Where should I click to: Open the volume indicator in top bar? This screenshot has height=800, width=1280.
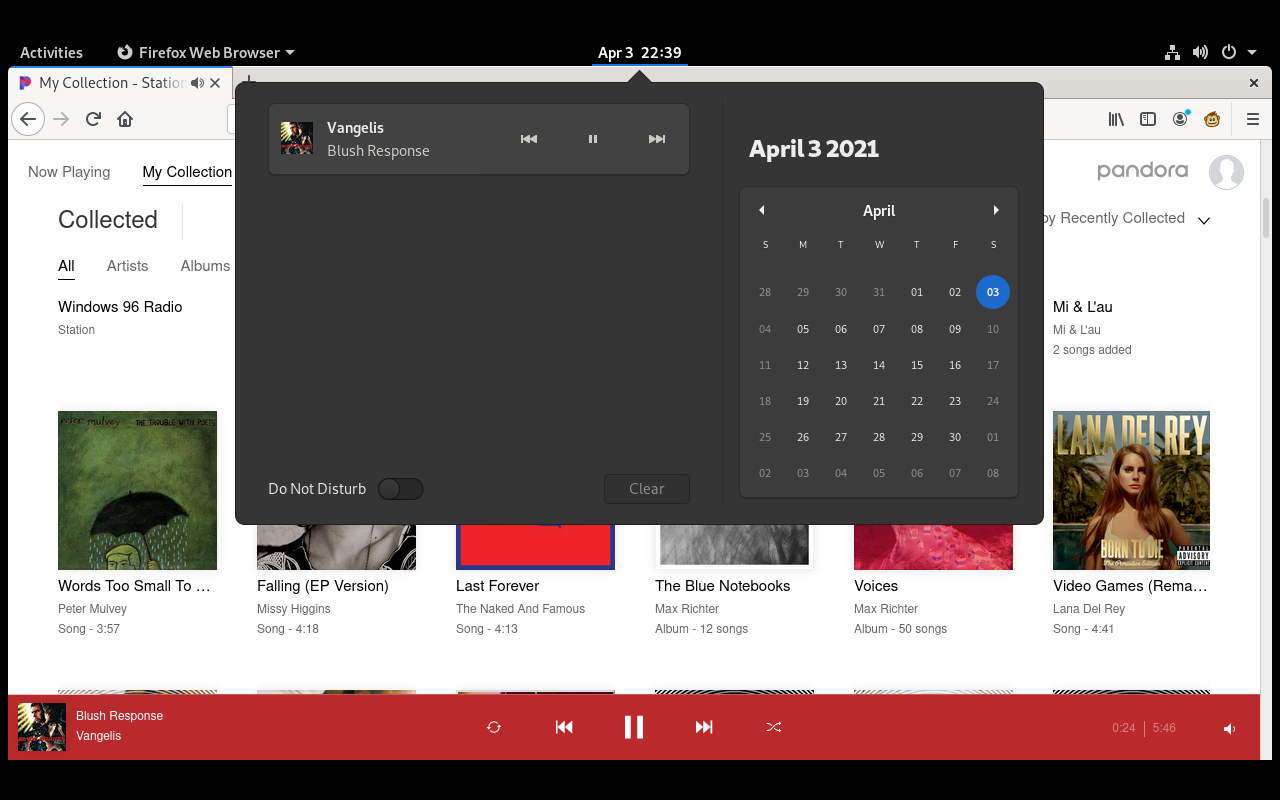(x=1200, y=52)
